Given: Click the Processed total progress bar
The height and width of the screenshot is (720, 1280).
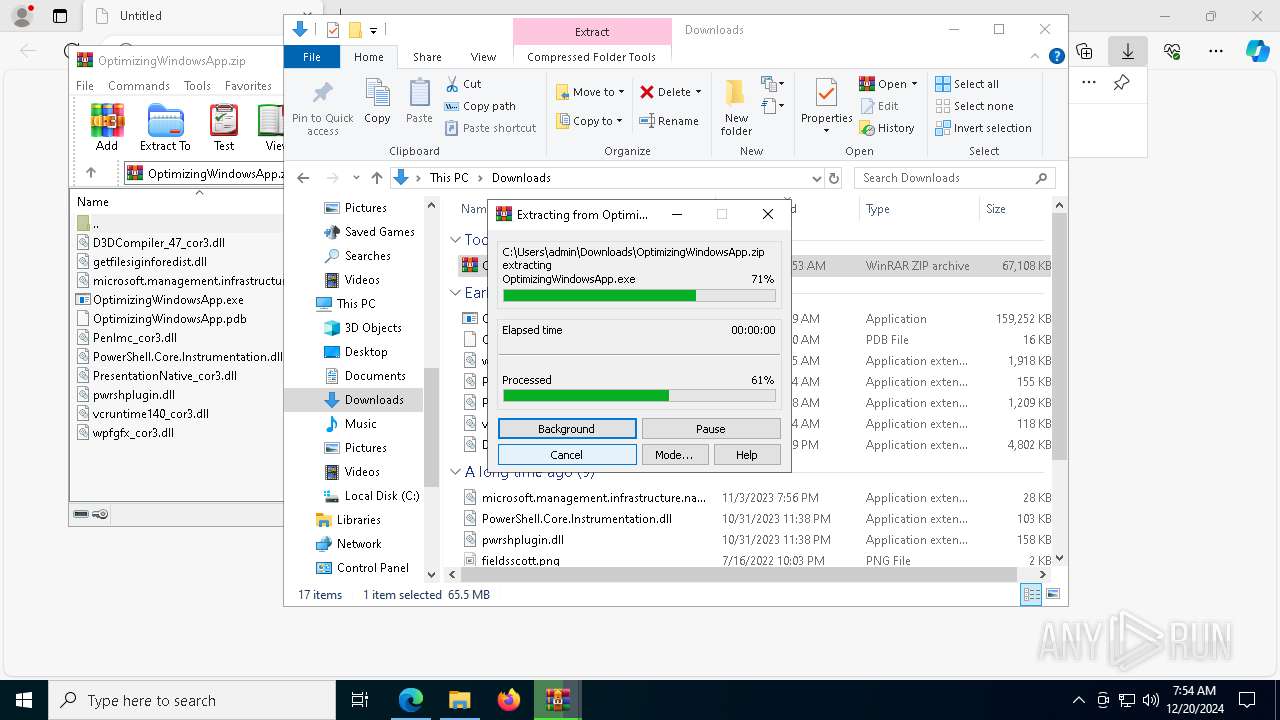Looking at the screenshot, I should point(639,395).
